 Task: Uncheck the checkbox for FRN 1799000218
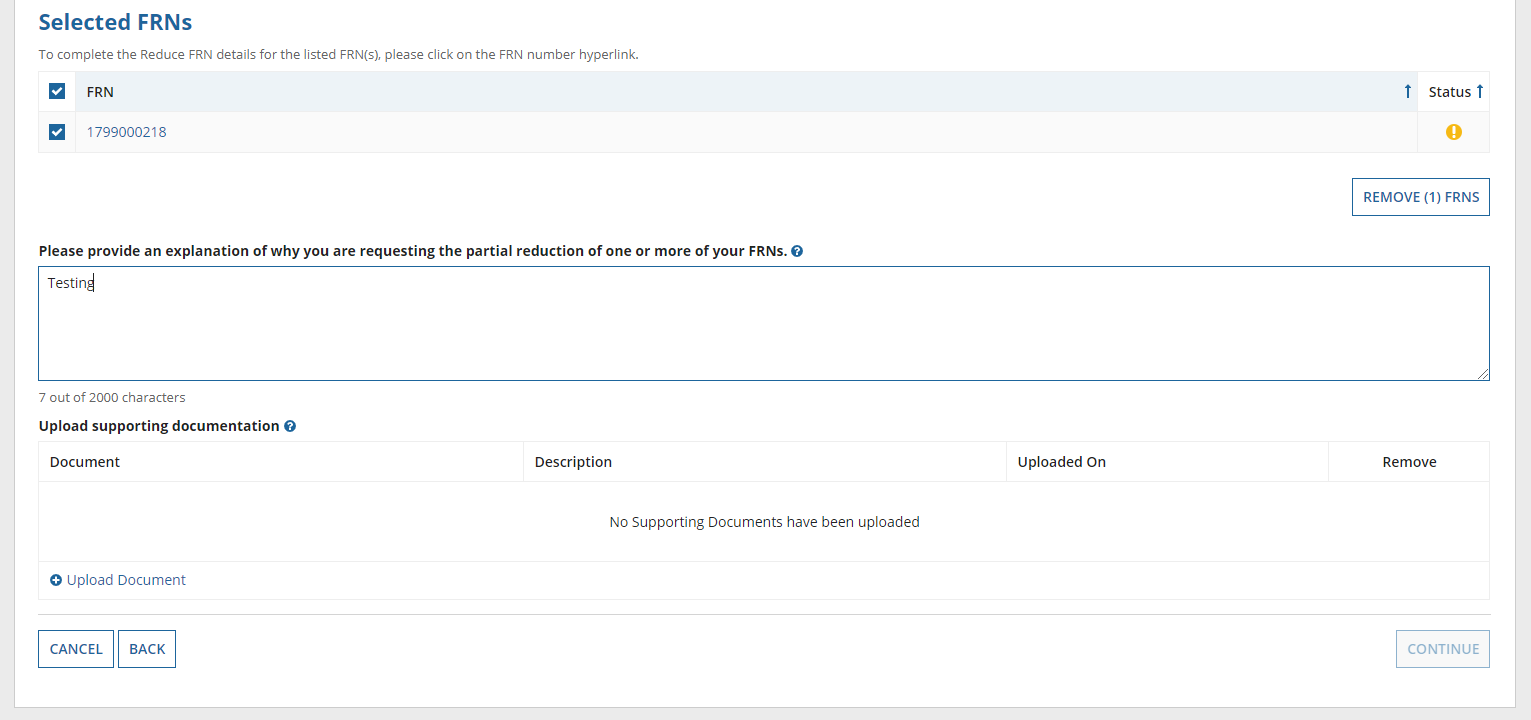[57, 132]
